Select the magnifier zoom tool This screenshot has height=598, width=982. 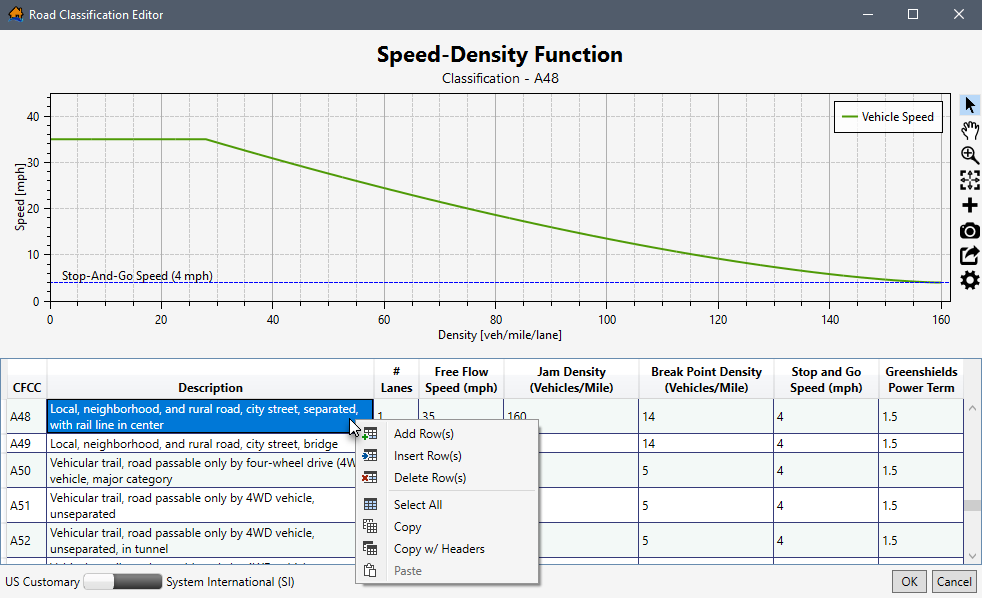click(x=968, y=155)
